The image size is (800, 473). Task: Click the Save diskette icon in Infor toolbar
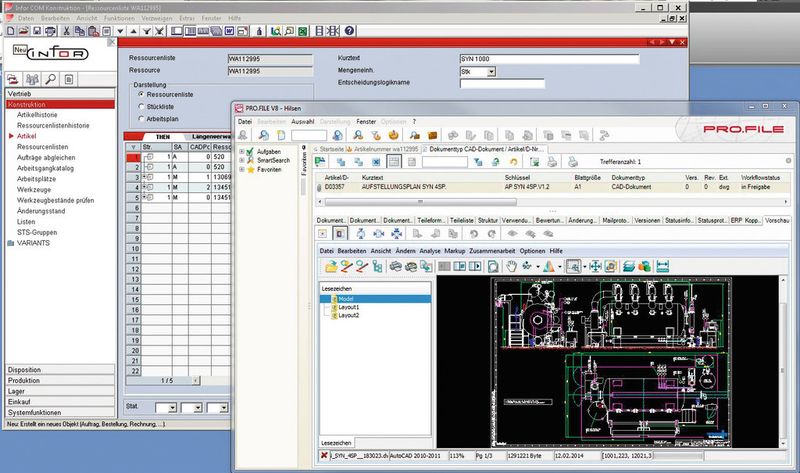point(37,31)
